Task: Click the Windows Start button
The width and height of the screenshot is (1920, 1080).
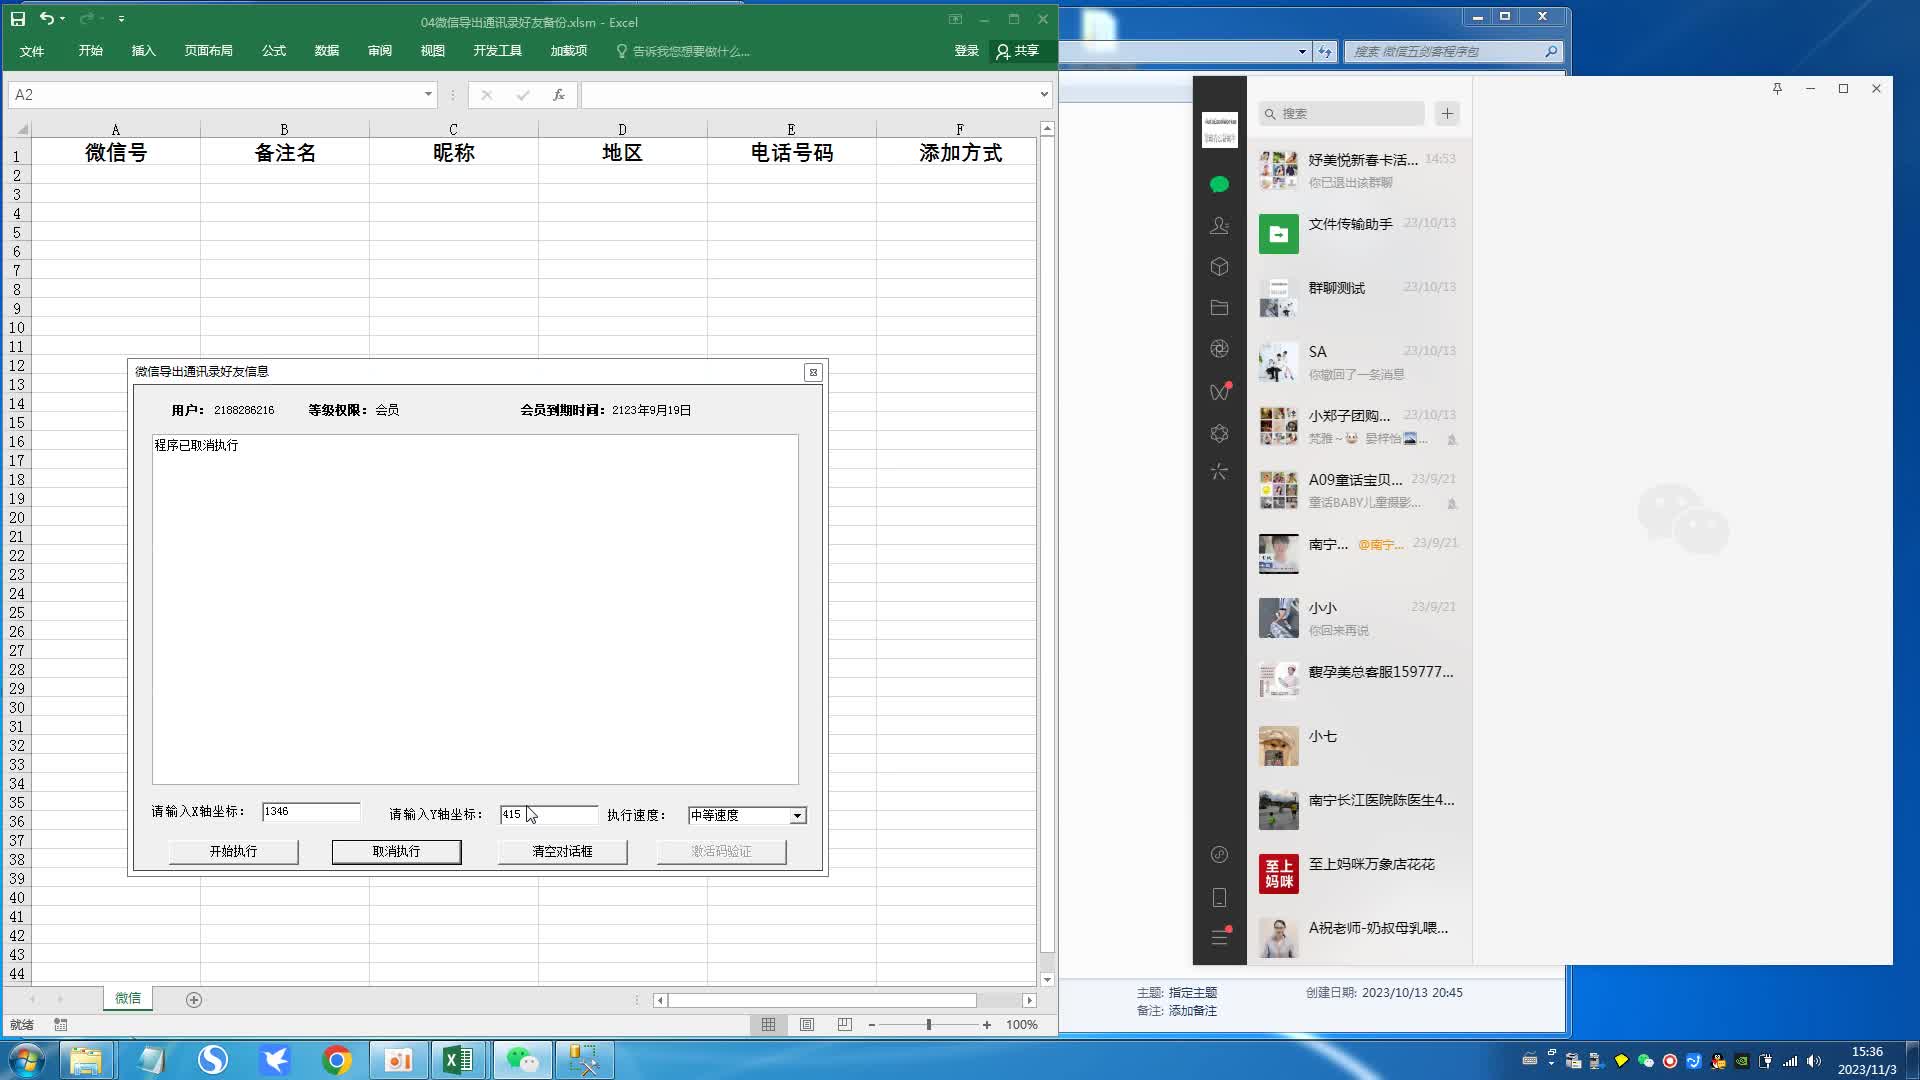Action: coord(27,1060)
